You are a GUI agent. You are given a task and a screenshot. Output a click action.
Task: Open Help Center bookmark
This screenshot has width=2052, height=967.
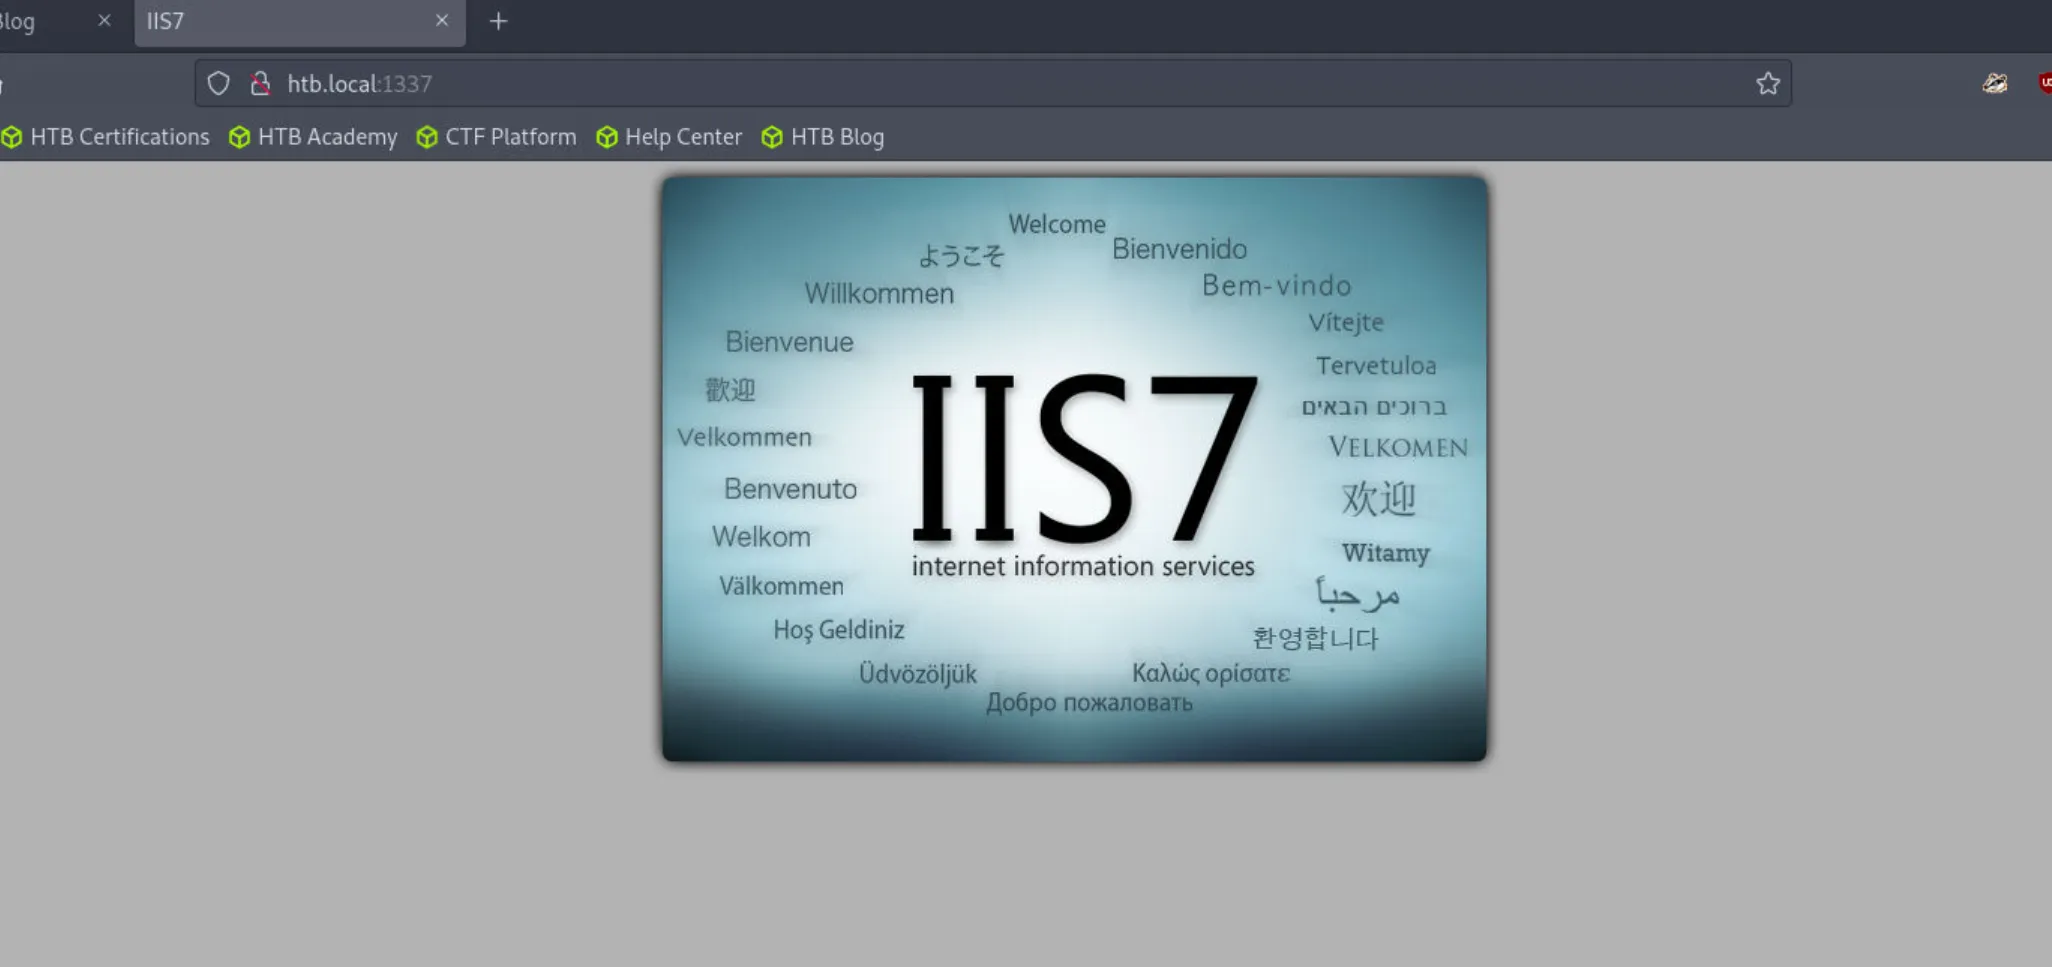click(x=669, y=137)
